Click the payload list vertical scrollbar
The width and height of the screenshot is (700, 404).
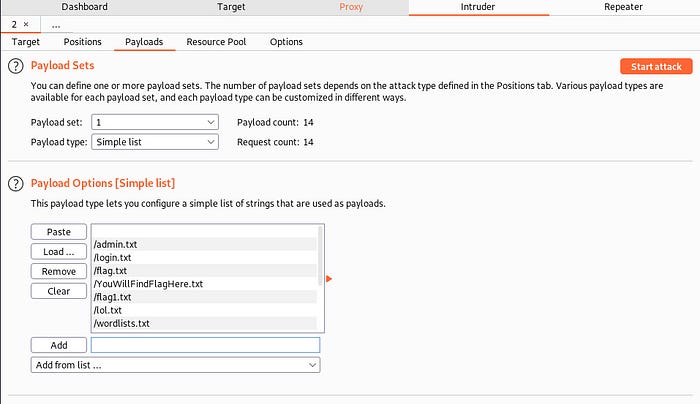click(x=320, y=256)
